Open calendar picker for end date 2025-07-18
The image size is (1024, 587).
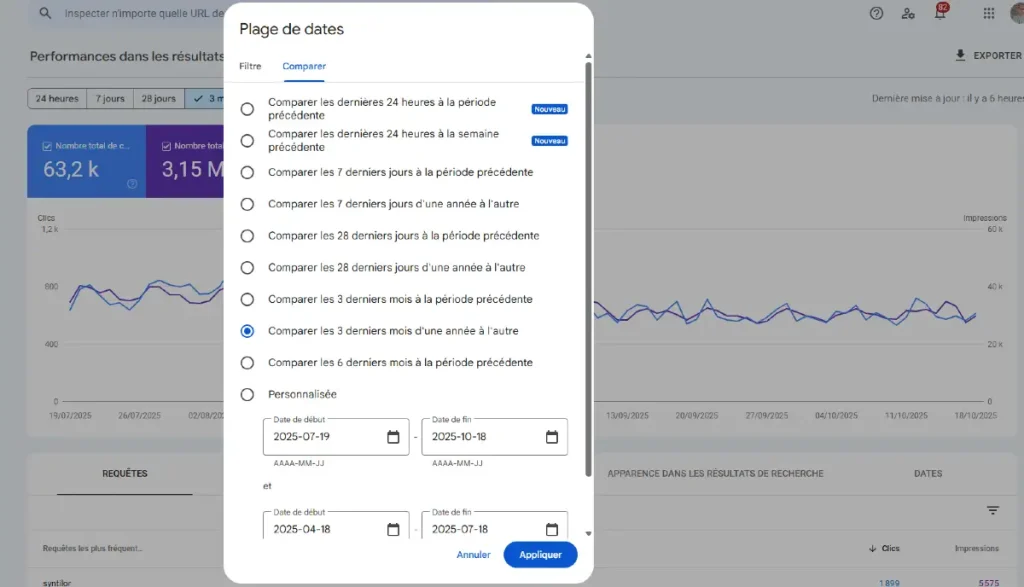552,529
